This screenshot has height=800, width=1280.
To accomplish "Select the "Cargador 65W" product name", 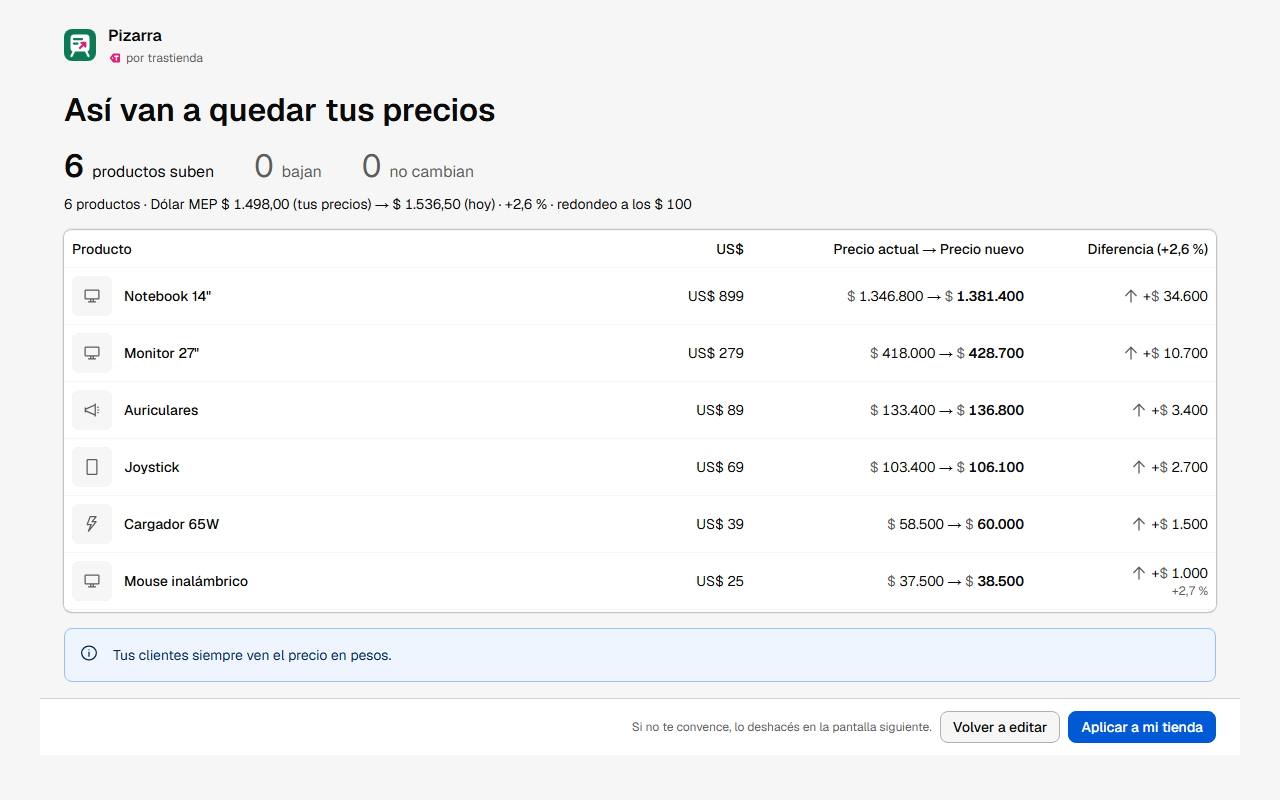I will pyautogui.click(x=172, y=524).
